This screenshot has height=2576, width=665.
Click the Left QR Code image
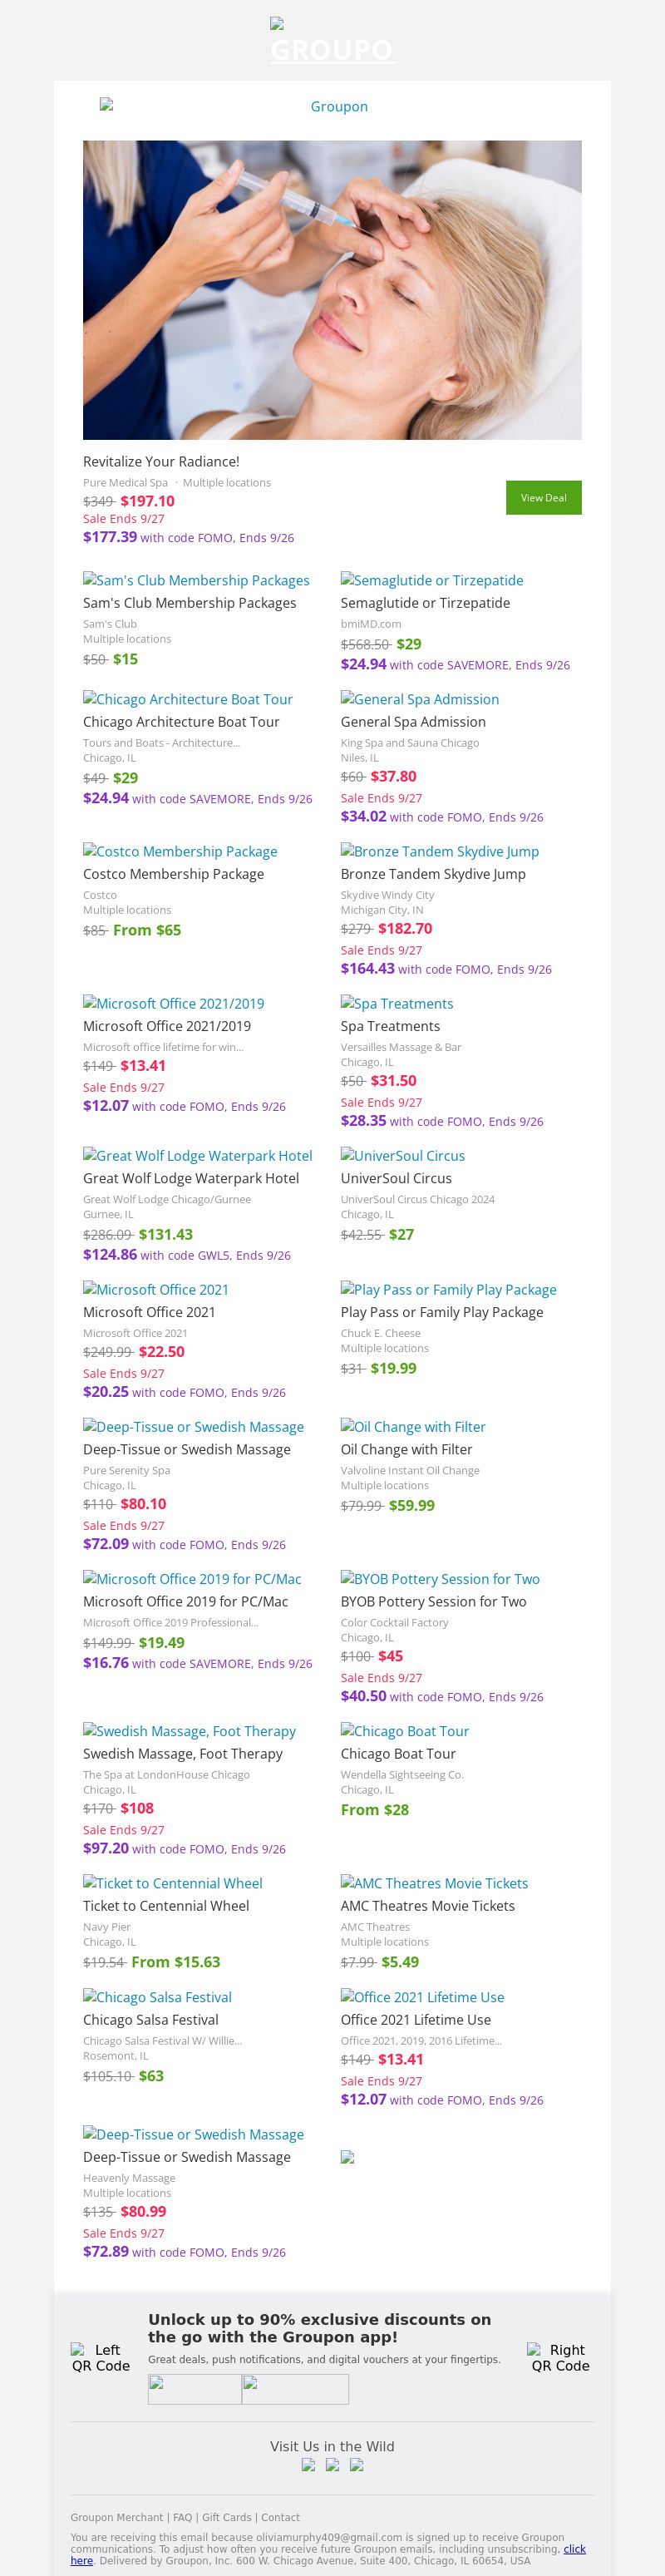[100, 2357]
